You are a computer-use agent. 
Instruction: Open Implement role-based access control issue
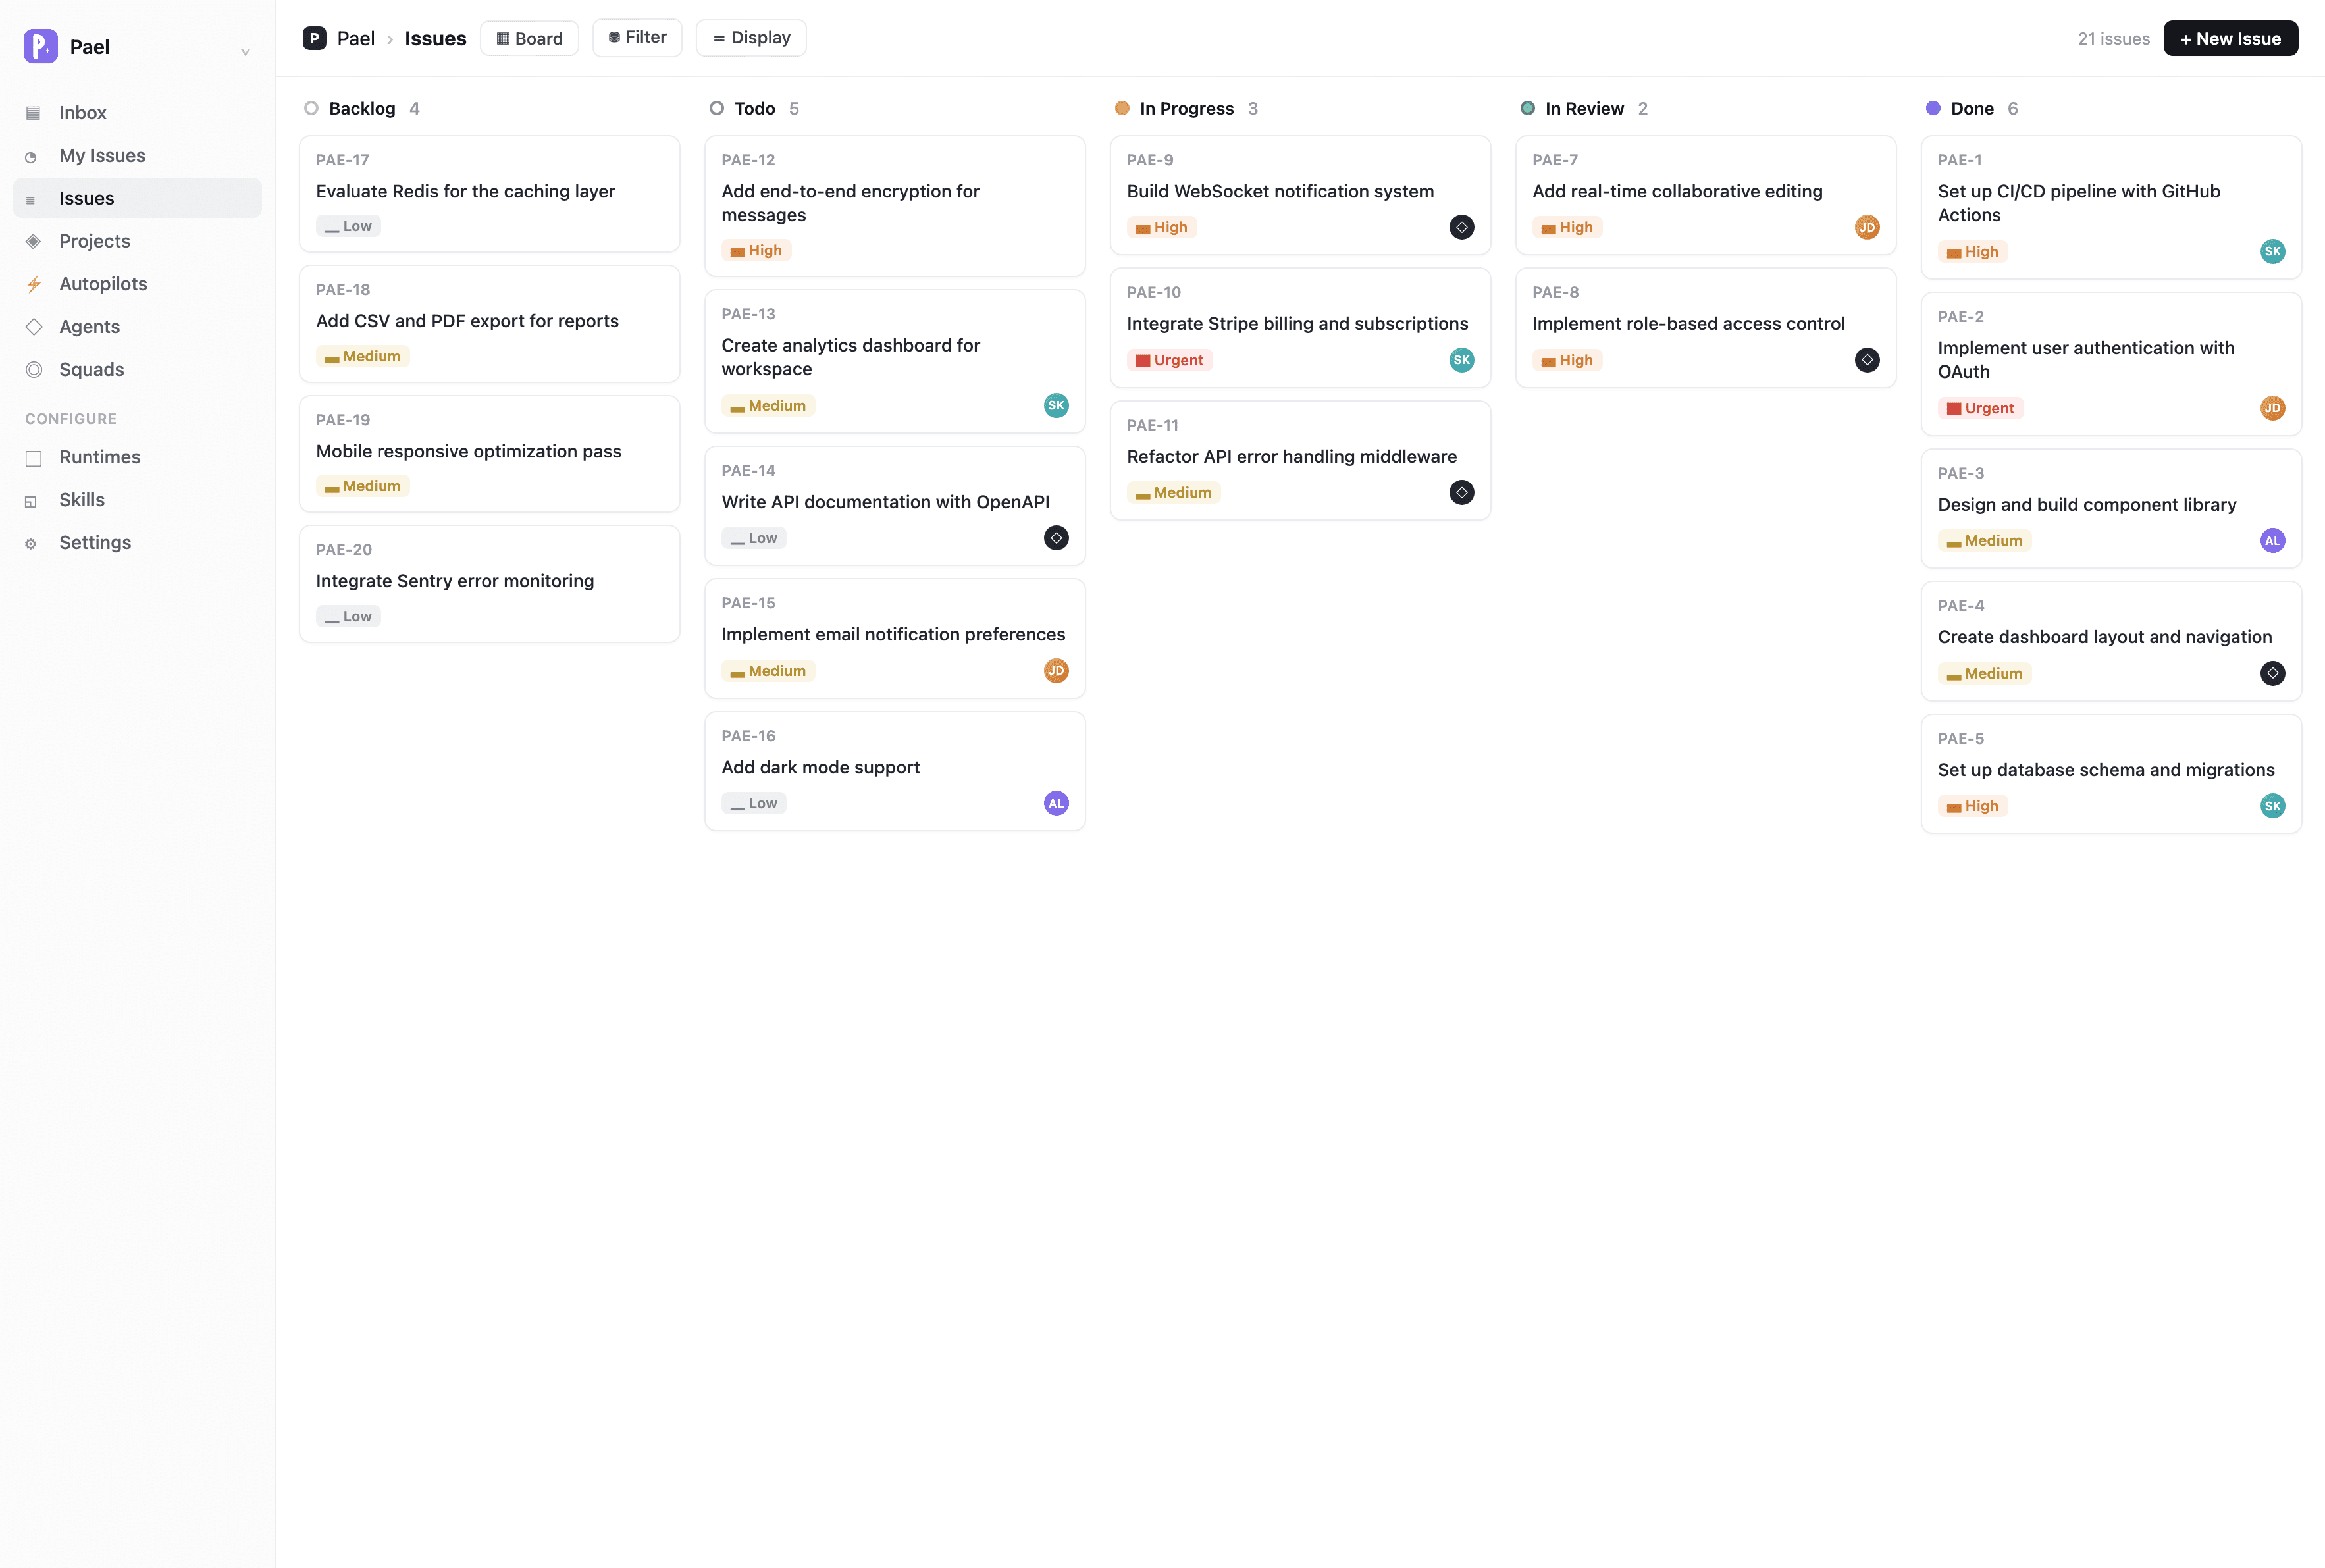tap(1705, 328)
